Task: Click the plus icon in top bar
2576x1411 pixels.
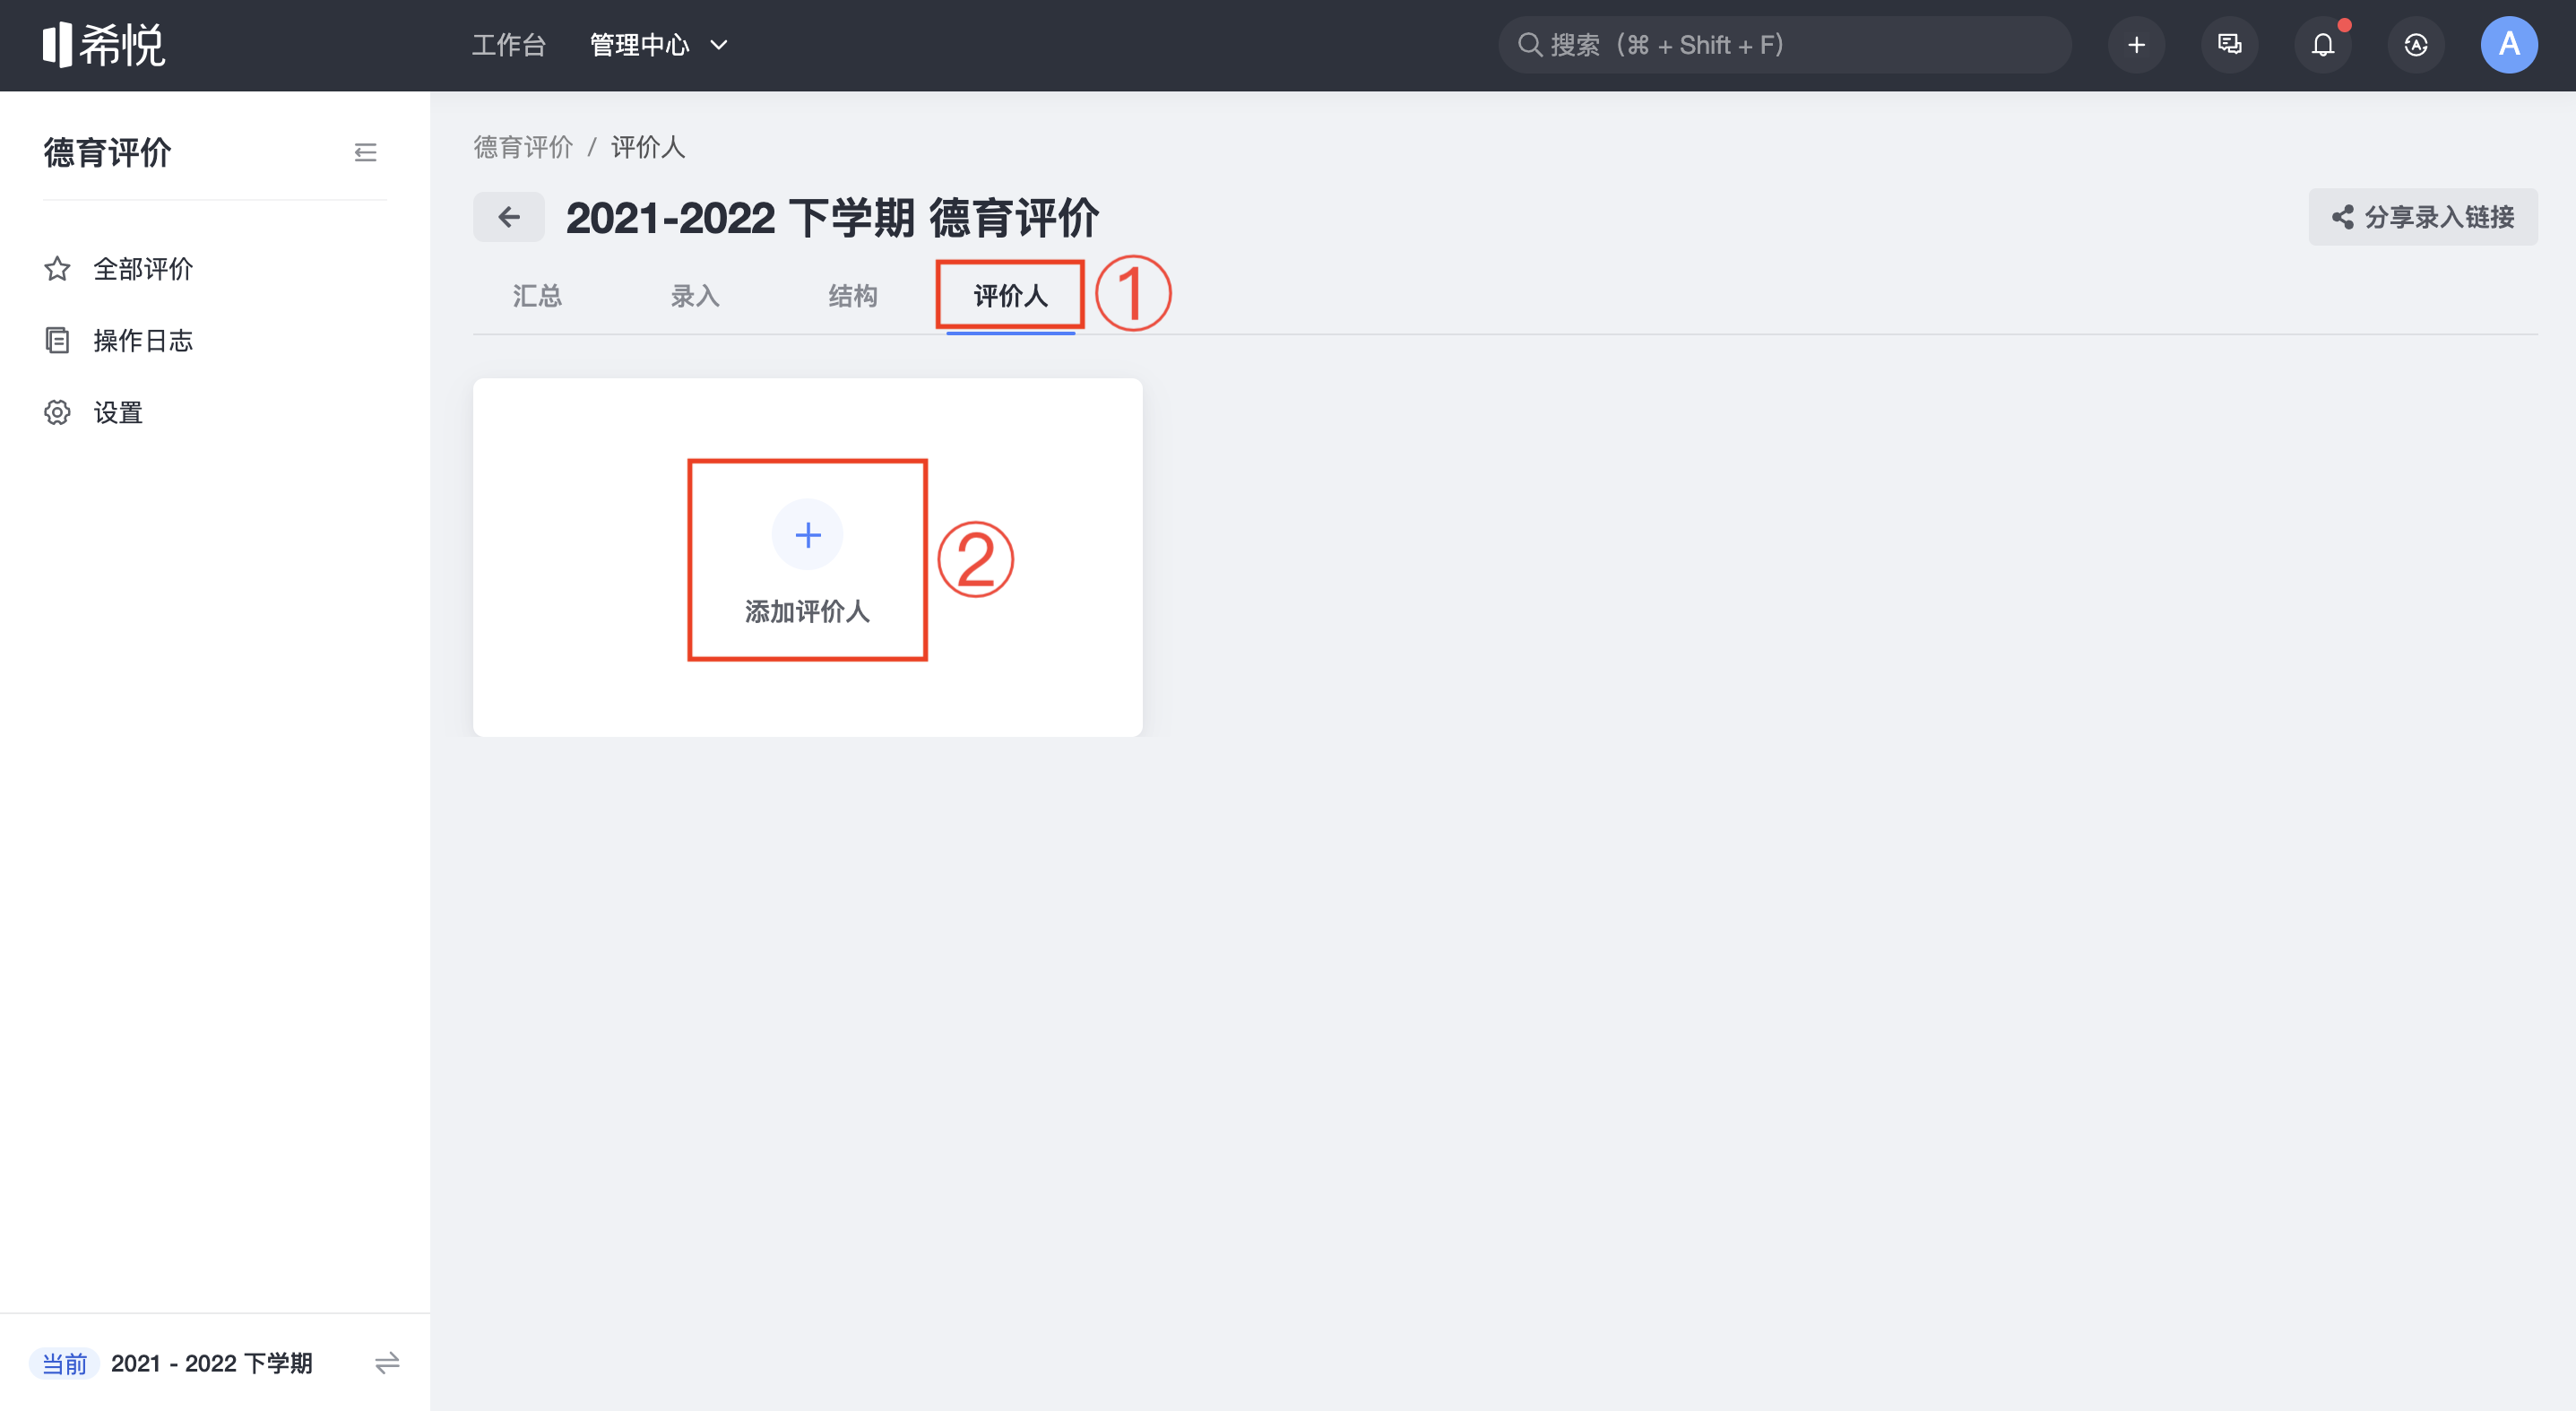Action: click(x=2136, y=45)
